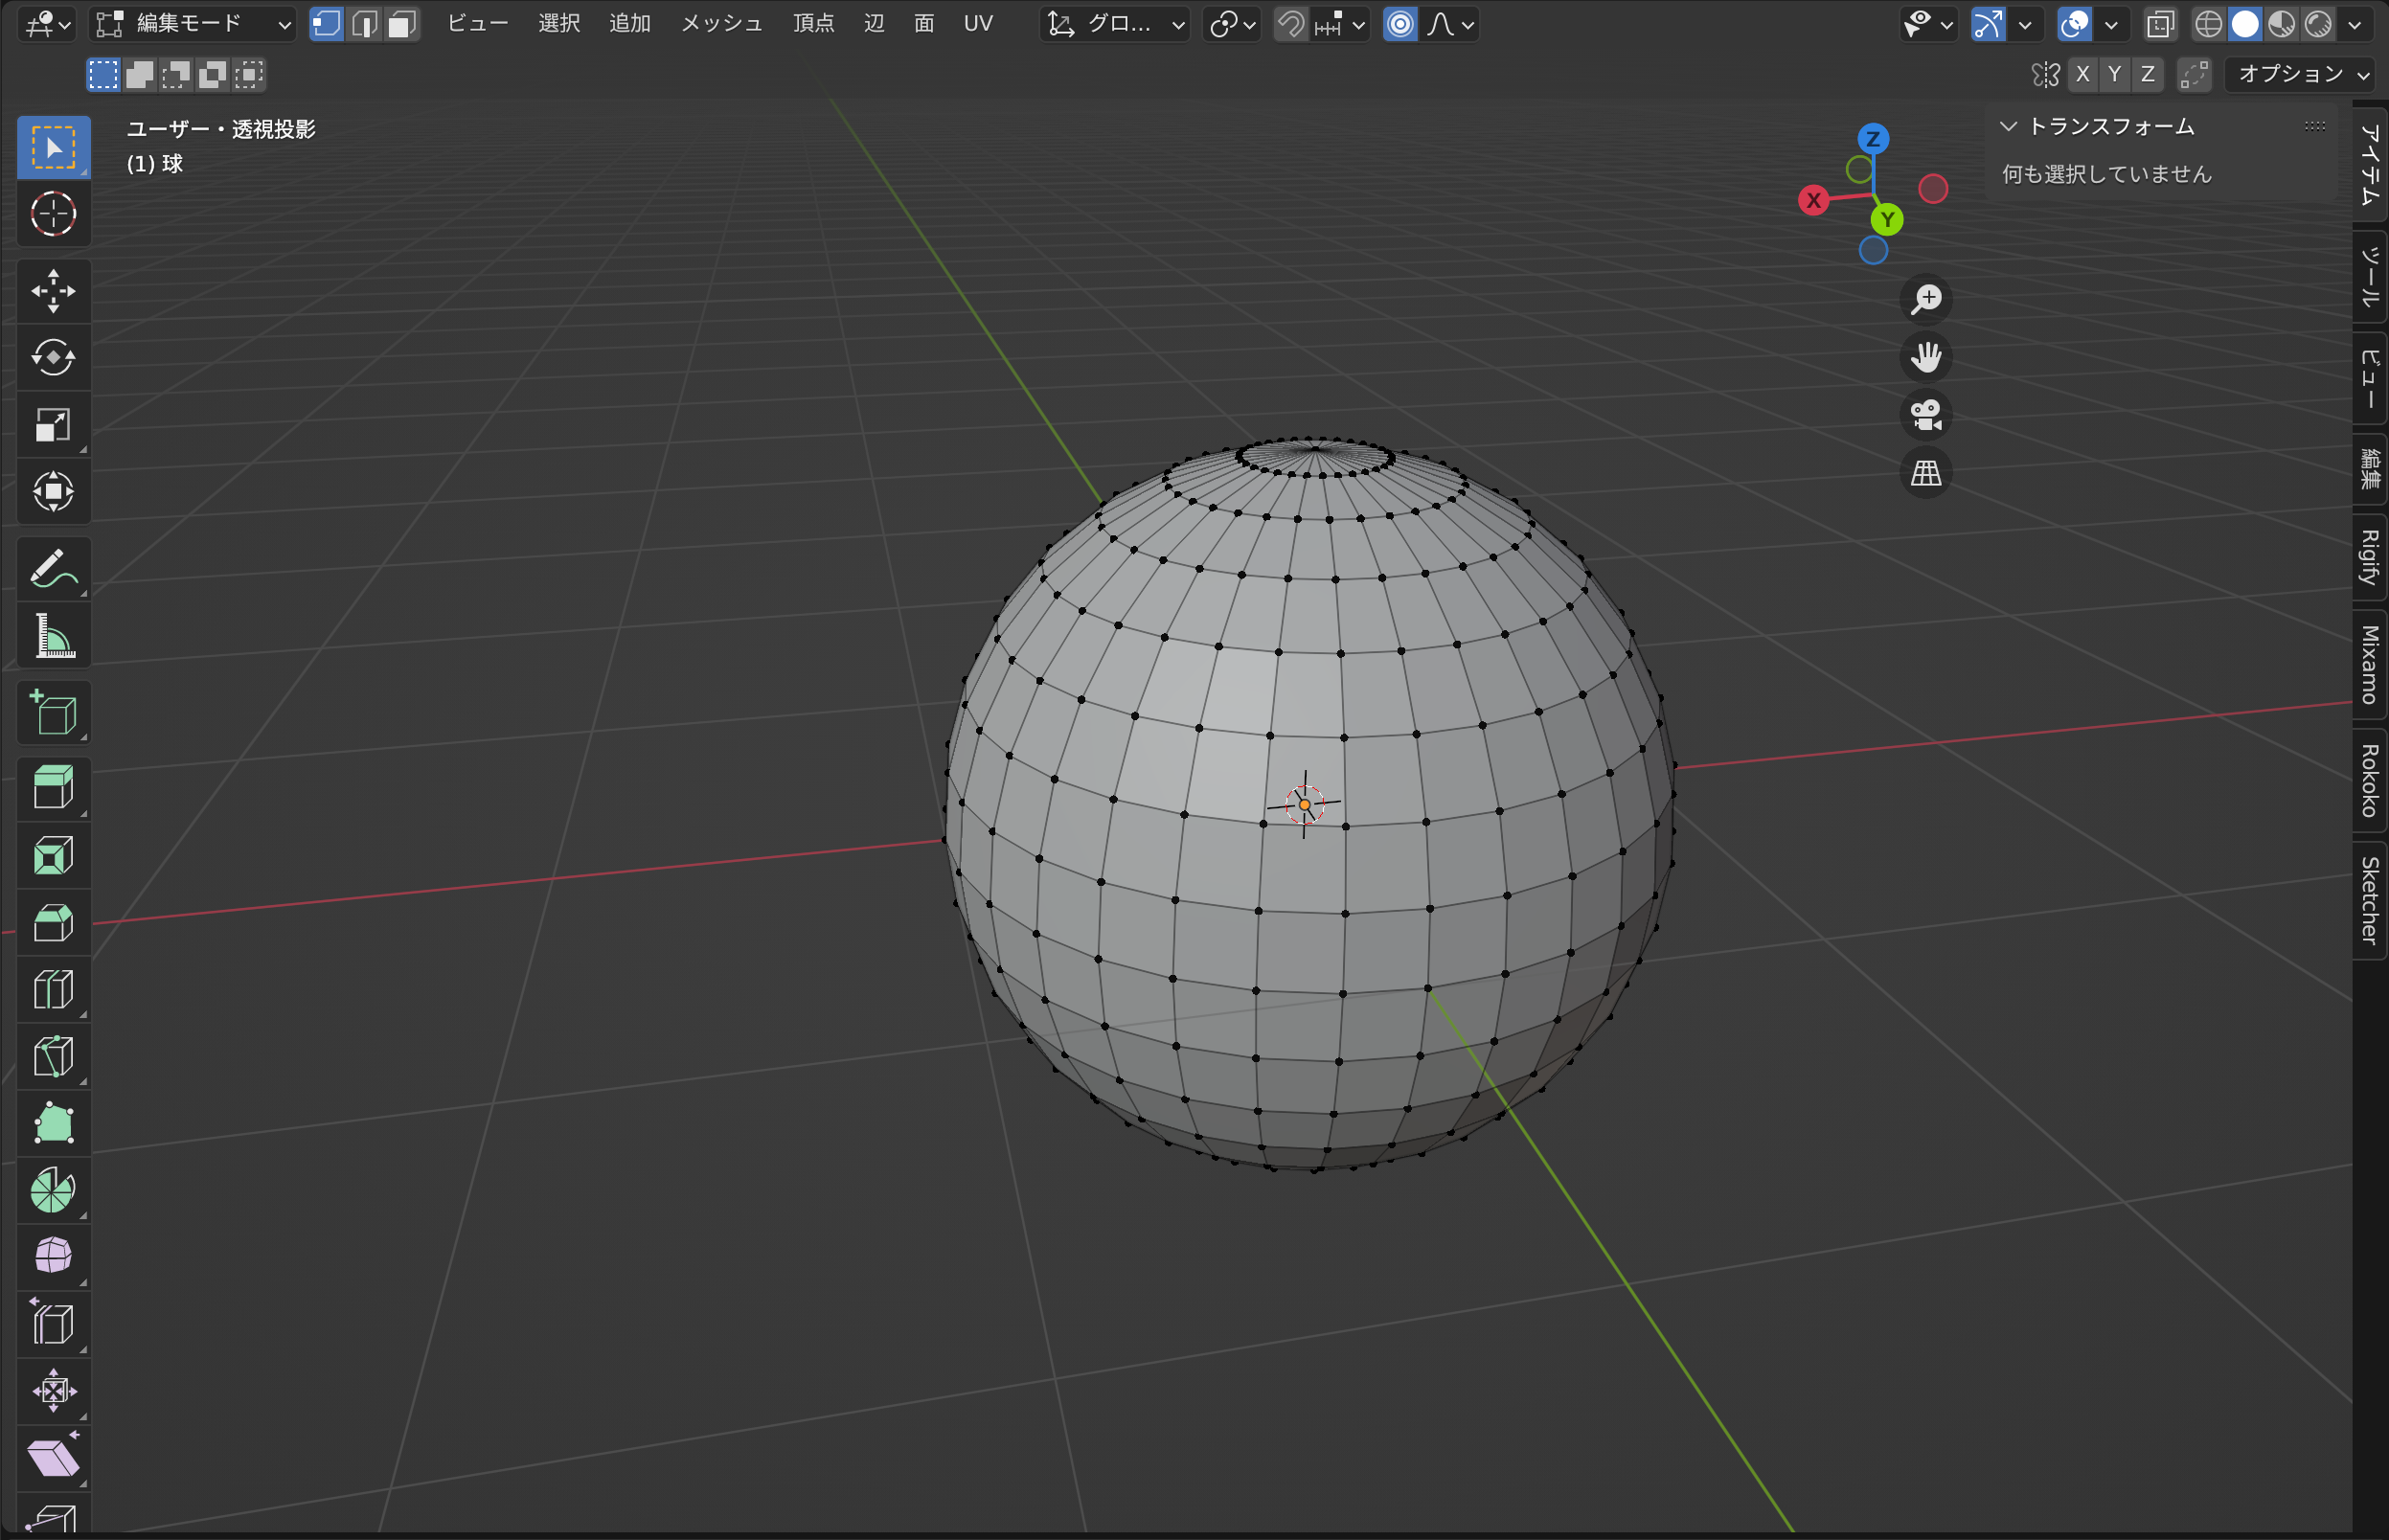Toggle X axis mirror button
The height and width of the screenshot is (1540, 2389).
(2083, 74)
